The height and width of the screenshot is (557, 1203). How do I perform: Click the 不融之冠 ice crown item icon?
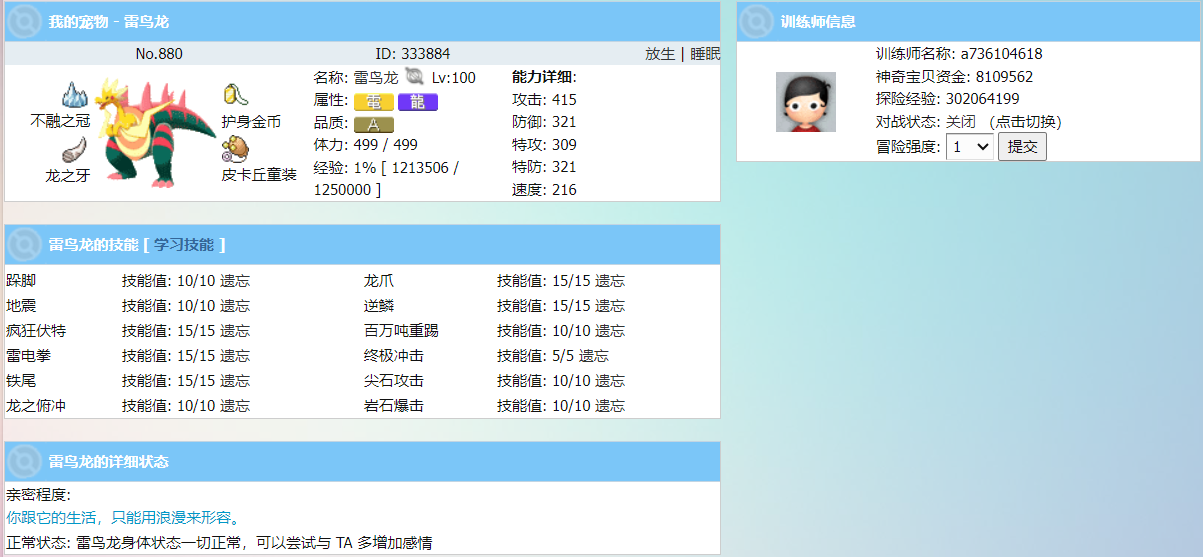pyautogui.click(x=76, y=95)
